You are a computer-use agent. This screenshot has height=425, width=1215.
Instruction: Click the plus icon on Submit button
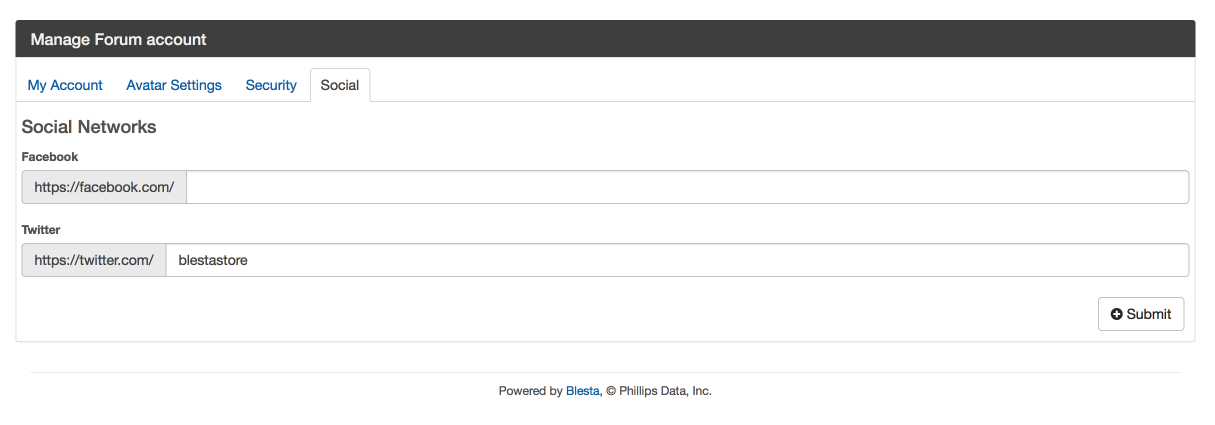pyautogui.click(x=1117, y=314)
